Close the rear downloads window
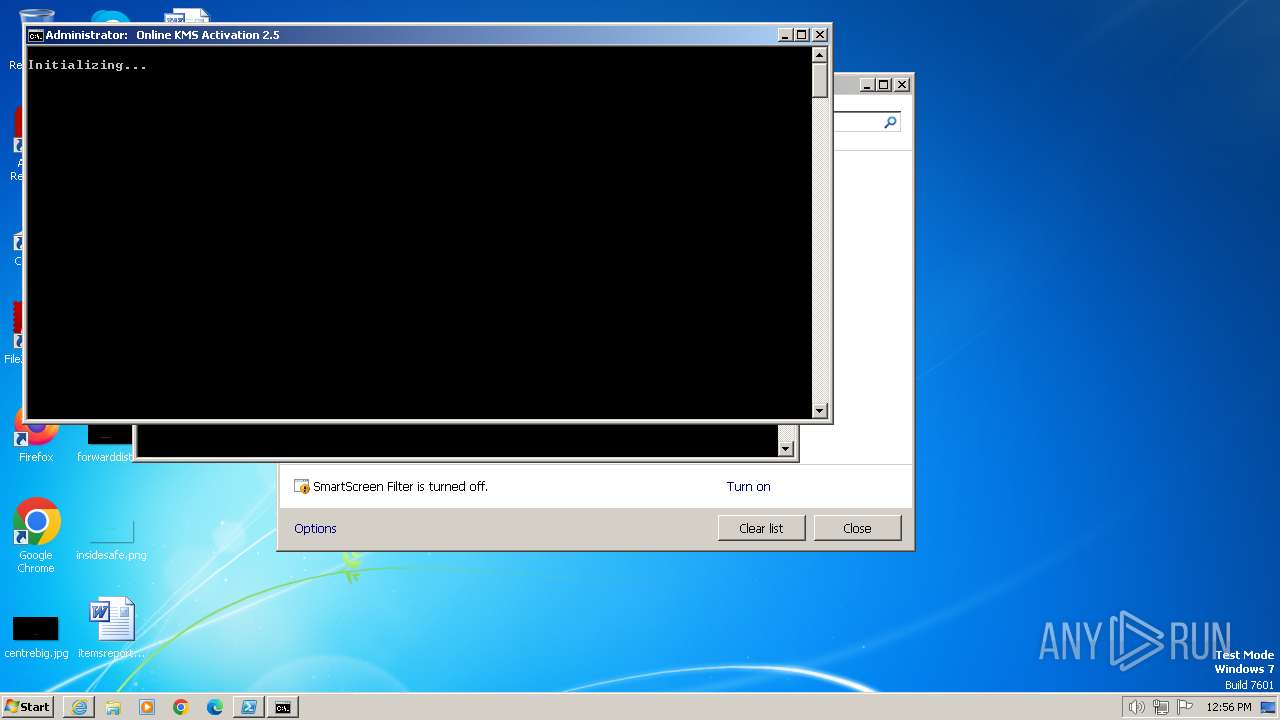The width and height of the screenshot is (1280, 720). pyautogui.click(x=902, y=84)
